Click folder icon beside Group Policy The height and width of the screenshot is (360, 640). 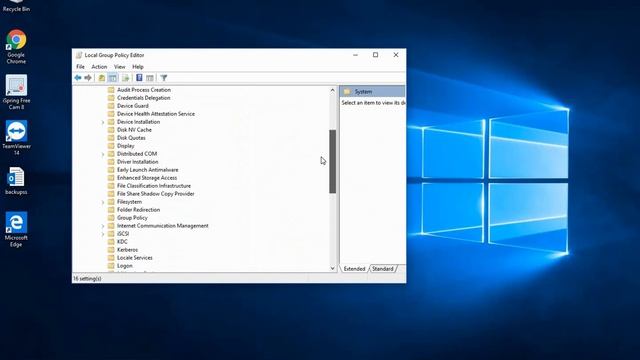[111, 218]
